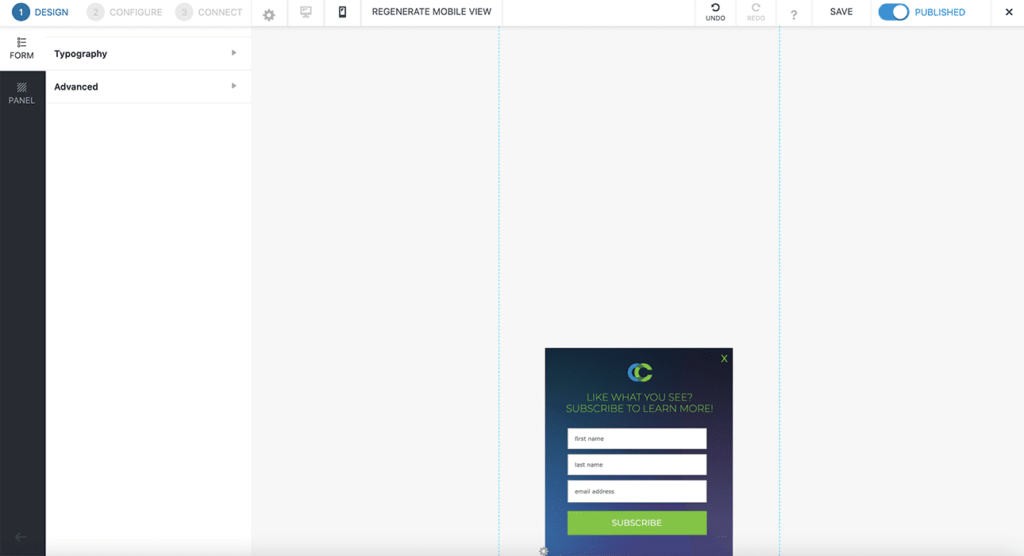The image size is (1024, 556).
Task: Save the popup design
Action: click(841, 12)
